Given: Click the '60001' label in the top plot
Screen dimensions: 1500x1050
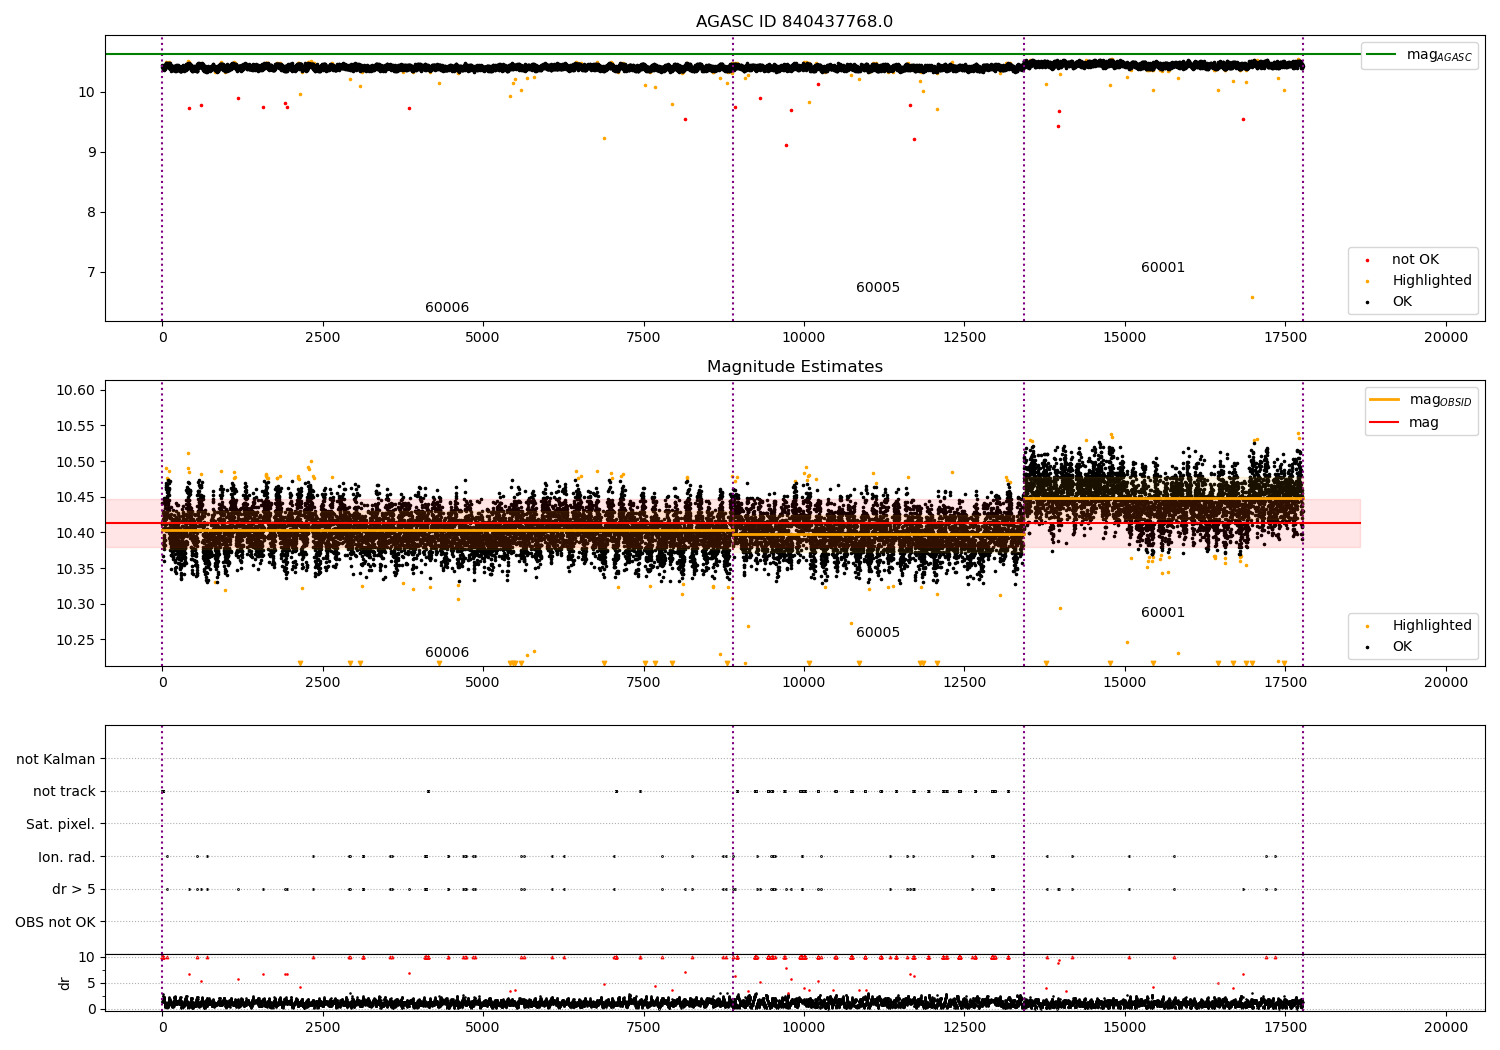Looking at the screenshot, I should pyautogui.click(x=1163, y=268).
